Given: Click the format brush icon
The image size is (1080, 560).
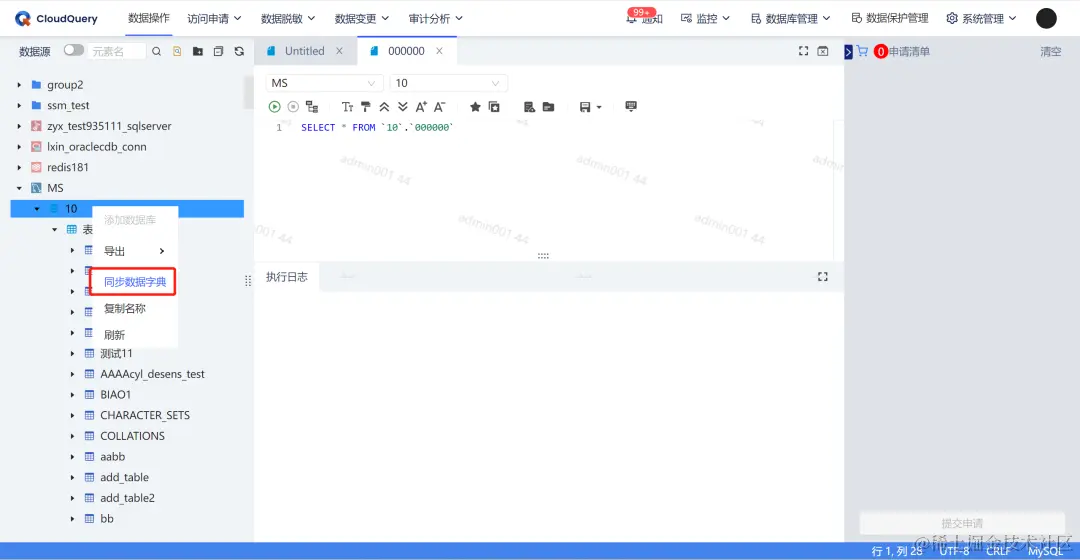Looking at the screenshot, I should 366,107.
